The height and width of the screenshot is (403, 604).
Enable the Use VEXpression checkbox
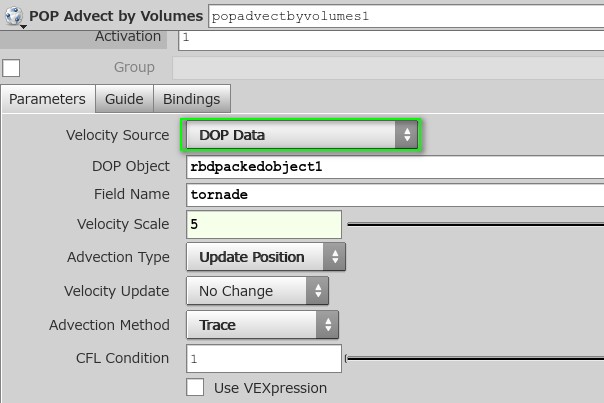pos(195,387)
